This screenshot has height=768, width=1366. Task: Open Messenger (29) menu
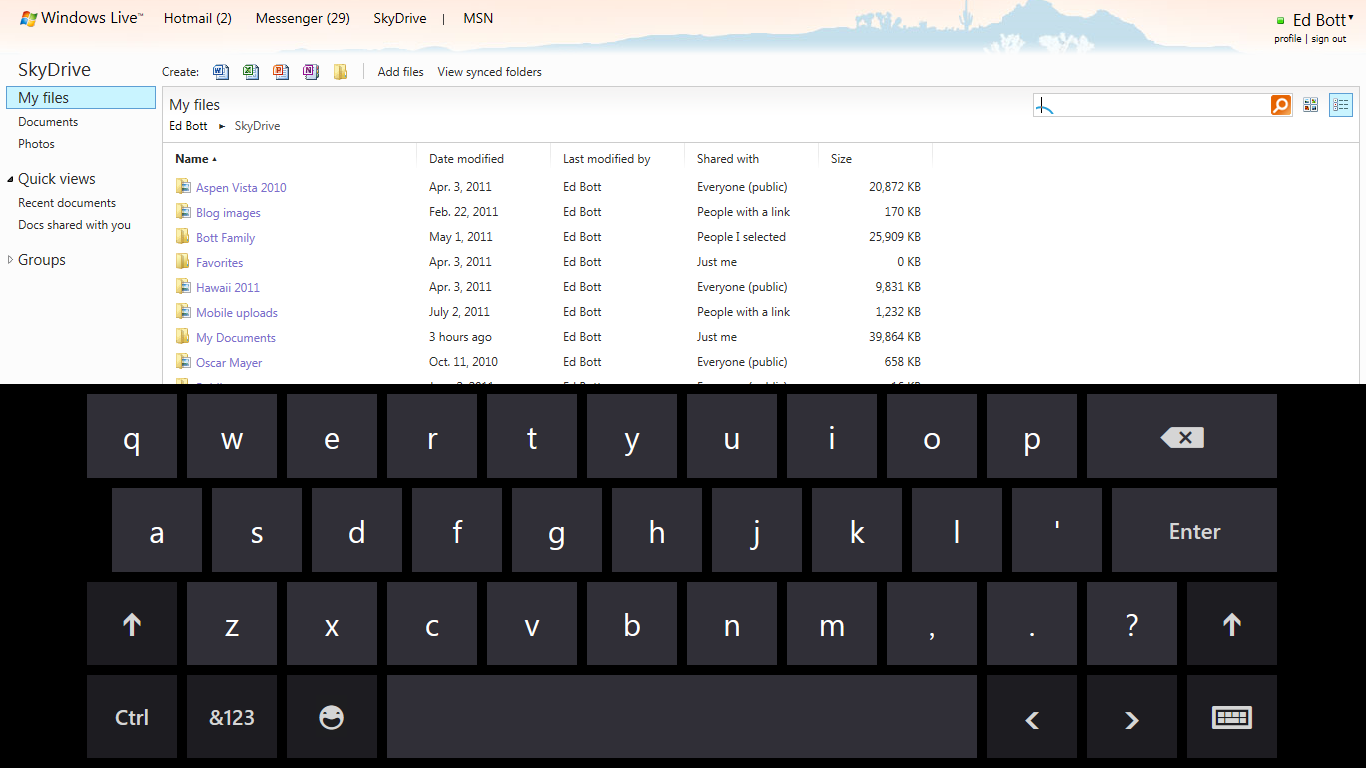[303, 18]
